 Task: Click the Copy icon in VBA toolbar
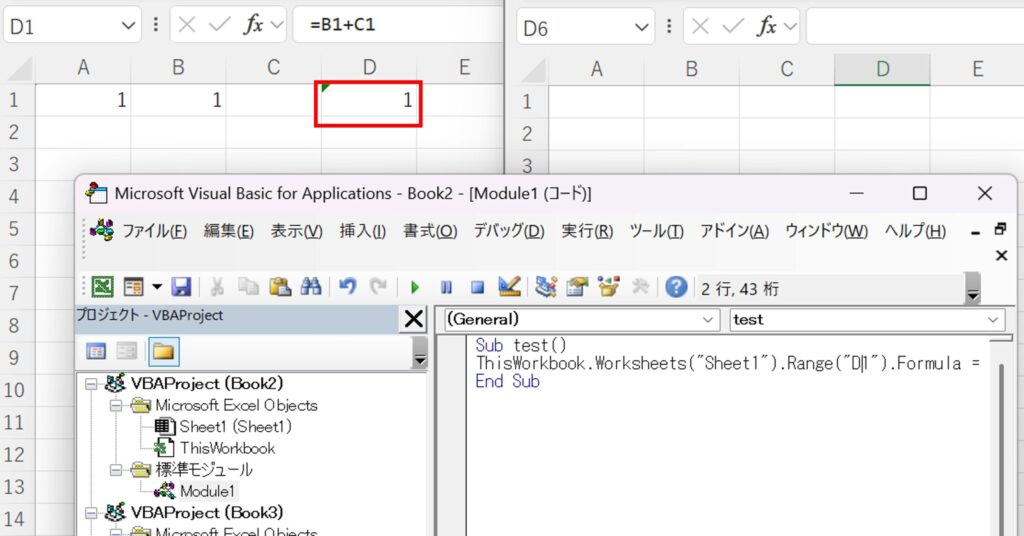pos(248,287)
